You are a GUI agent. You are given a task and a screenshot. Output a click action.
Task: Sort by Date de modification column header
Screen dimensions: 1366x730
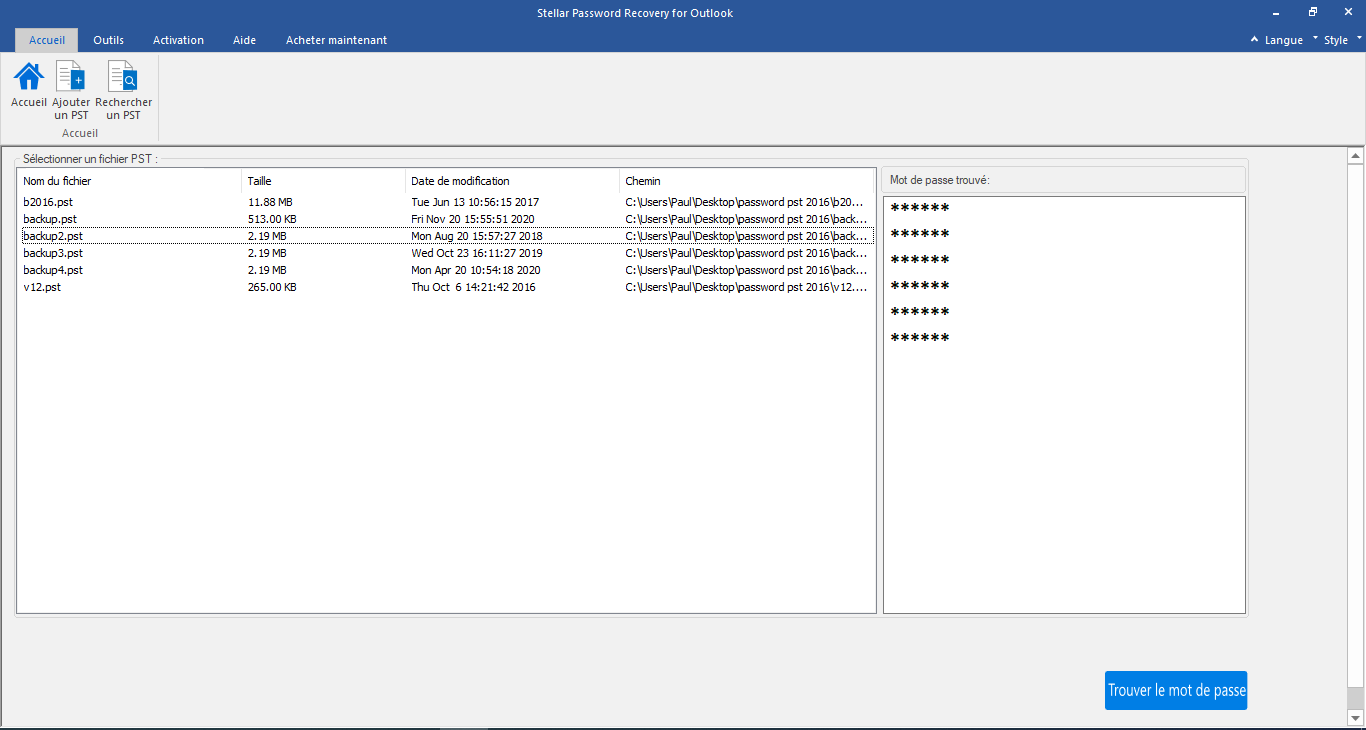click(512, 181)
